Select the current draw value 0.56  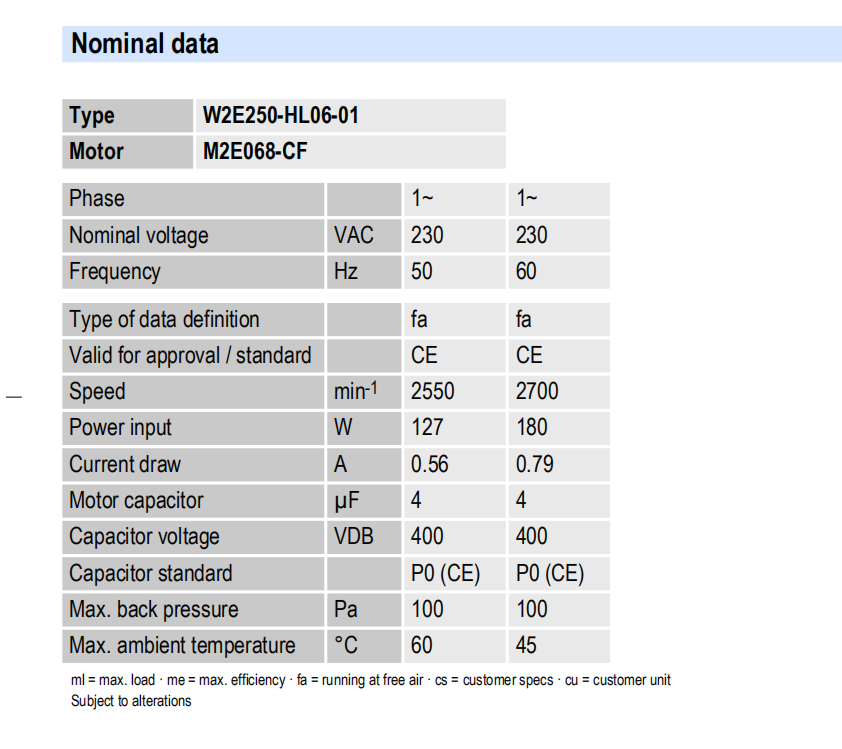click(430, 465)
